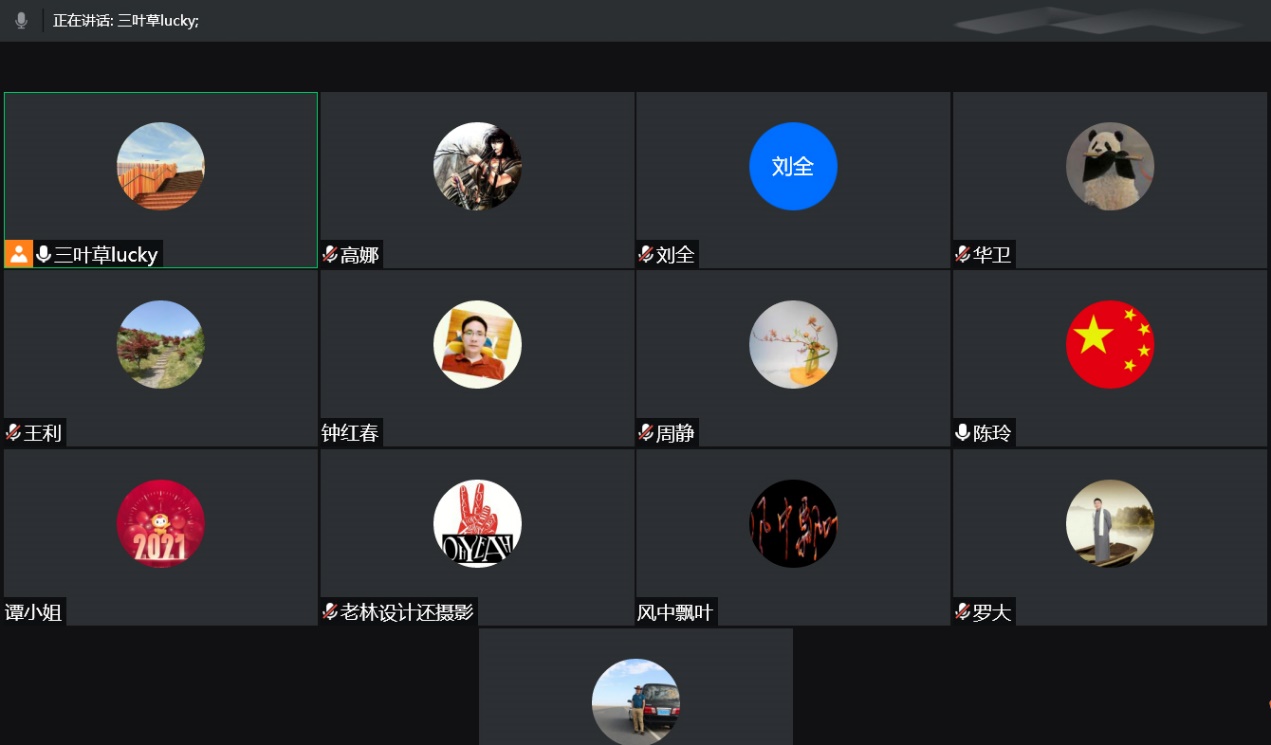Click the muted mic icon beside 周静
This screenshot has width=1271, height=745.
tap(646, 433)
